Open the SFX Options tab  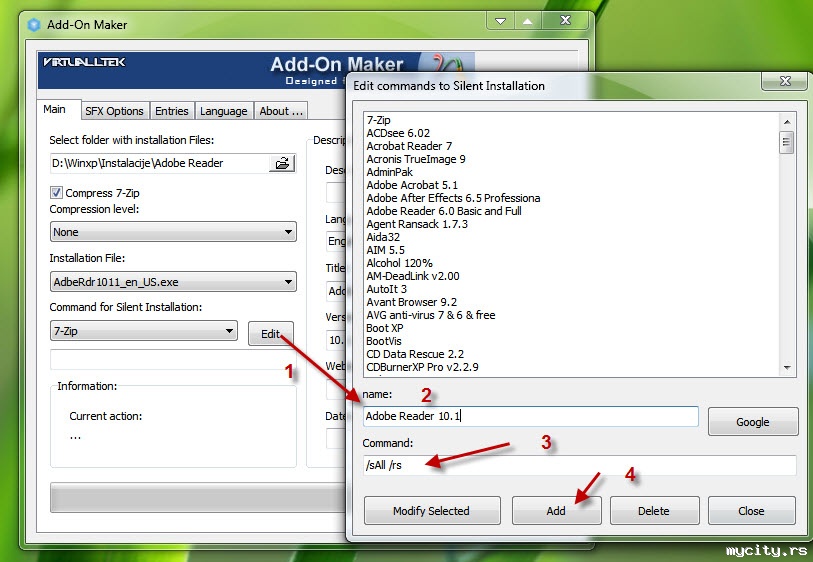point(114,111)
